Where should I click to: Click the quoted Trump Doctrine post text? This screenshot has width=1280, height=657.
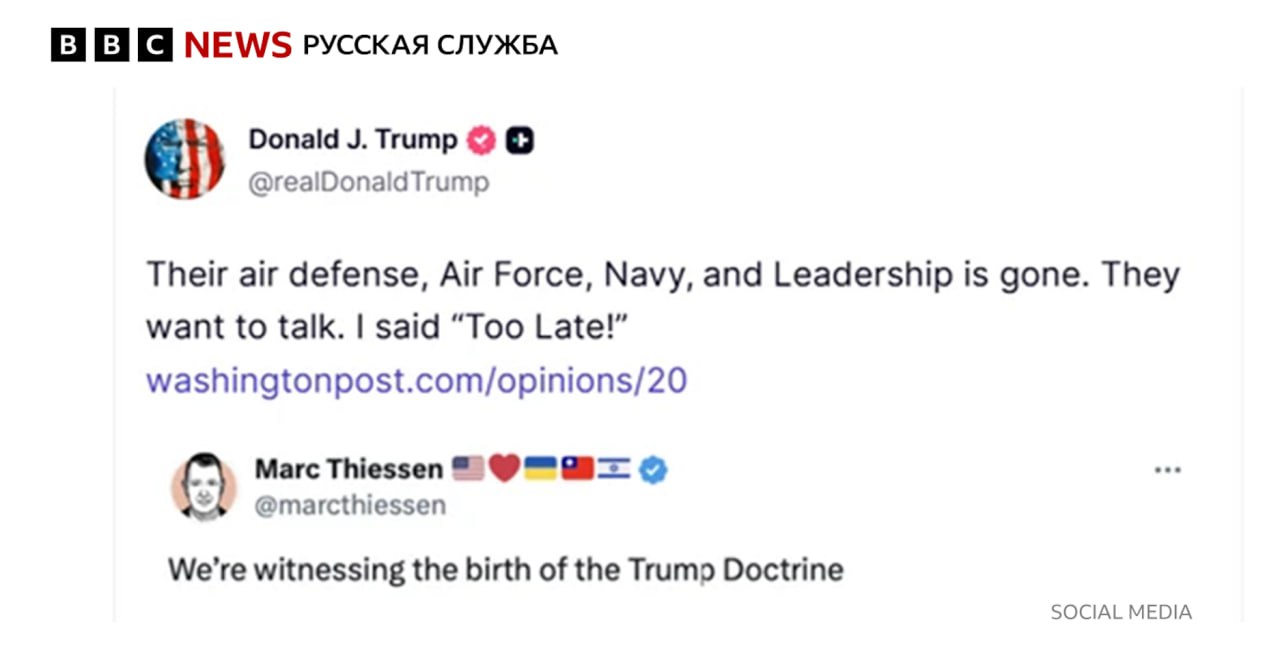point(505,570)
